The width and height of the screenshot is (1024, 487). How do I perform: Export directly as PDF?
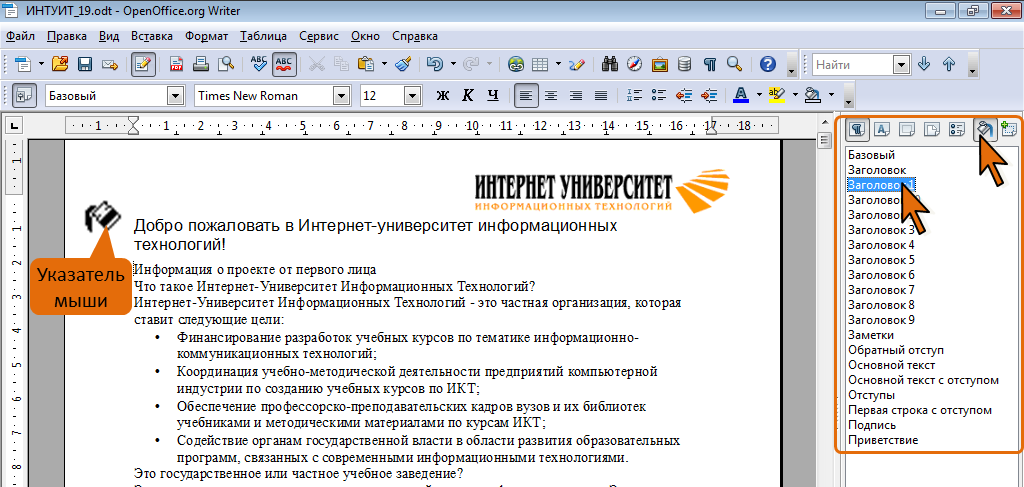[x=177, y=64]
